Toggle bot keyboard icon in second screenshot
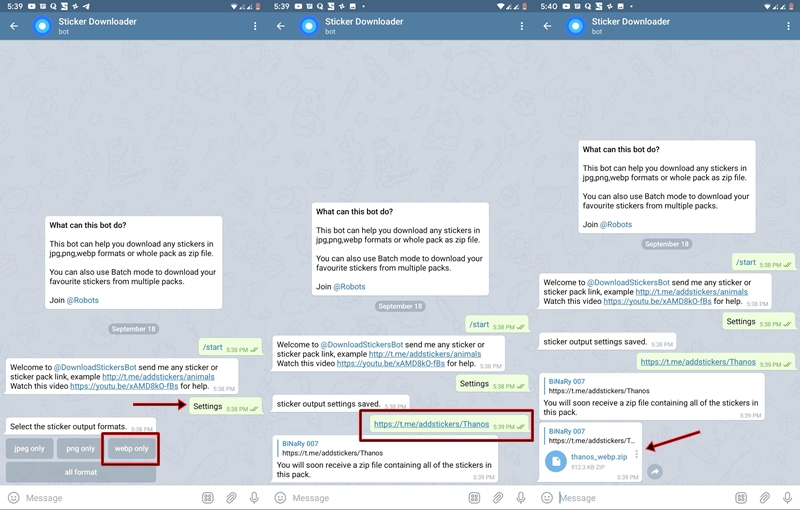This screenshot has height=510, width=800. [474, 498]
